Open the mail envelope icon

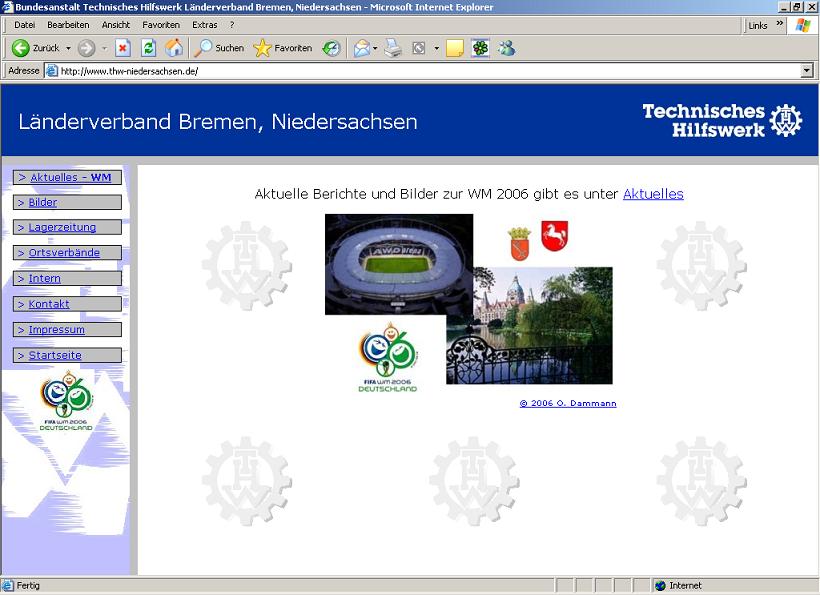tap(362, 48)
